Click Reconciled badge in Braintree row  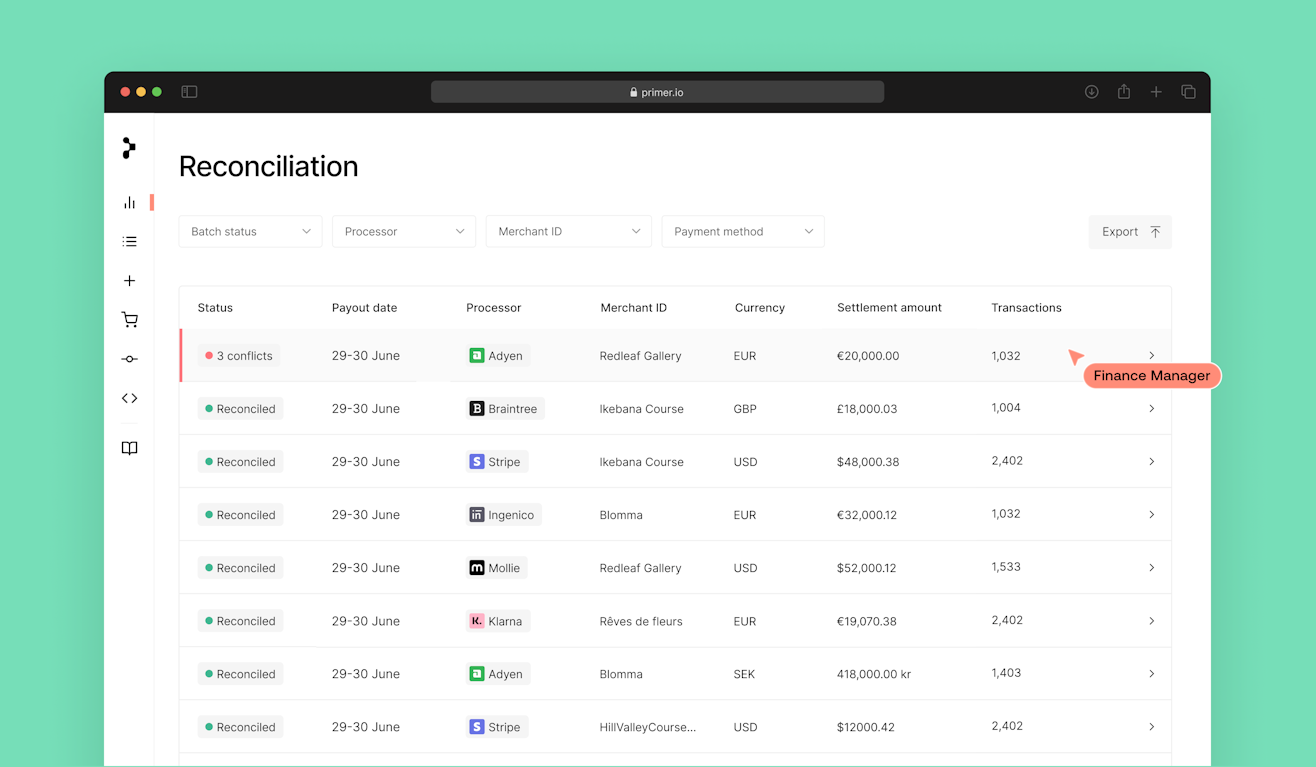[240, 409]
